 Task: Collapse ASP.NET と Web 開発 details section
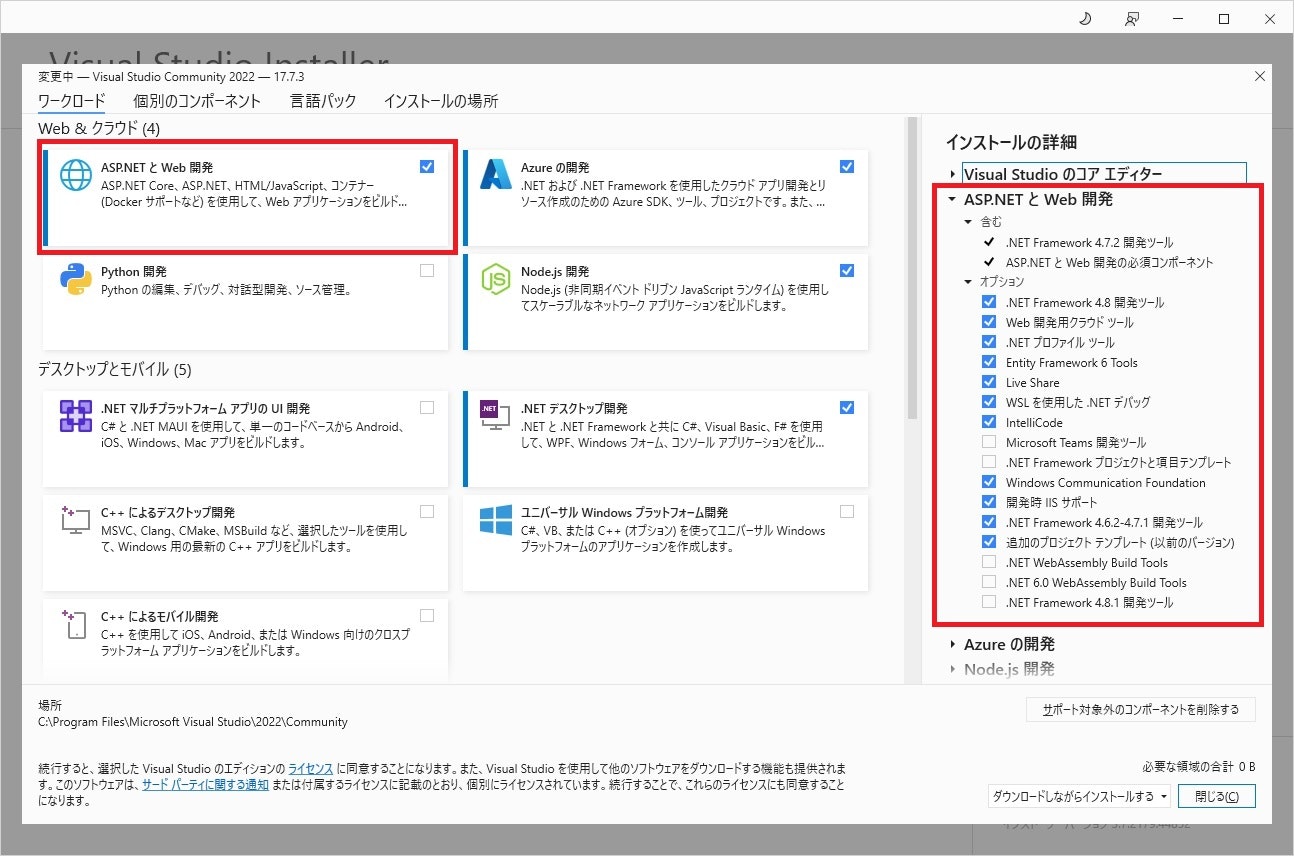(x=953, y=199)
